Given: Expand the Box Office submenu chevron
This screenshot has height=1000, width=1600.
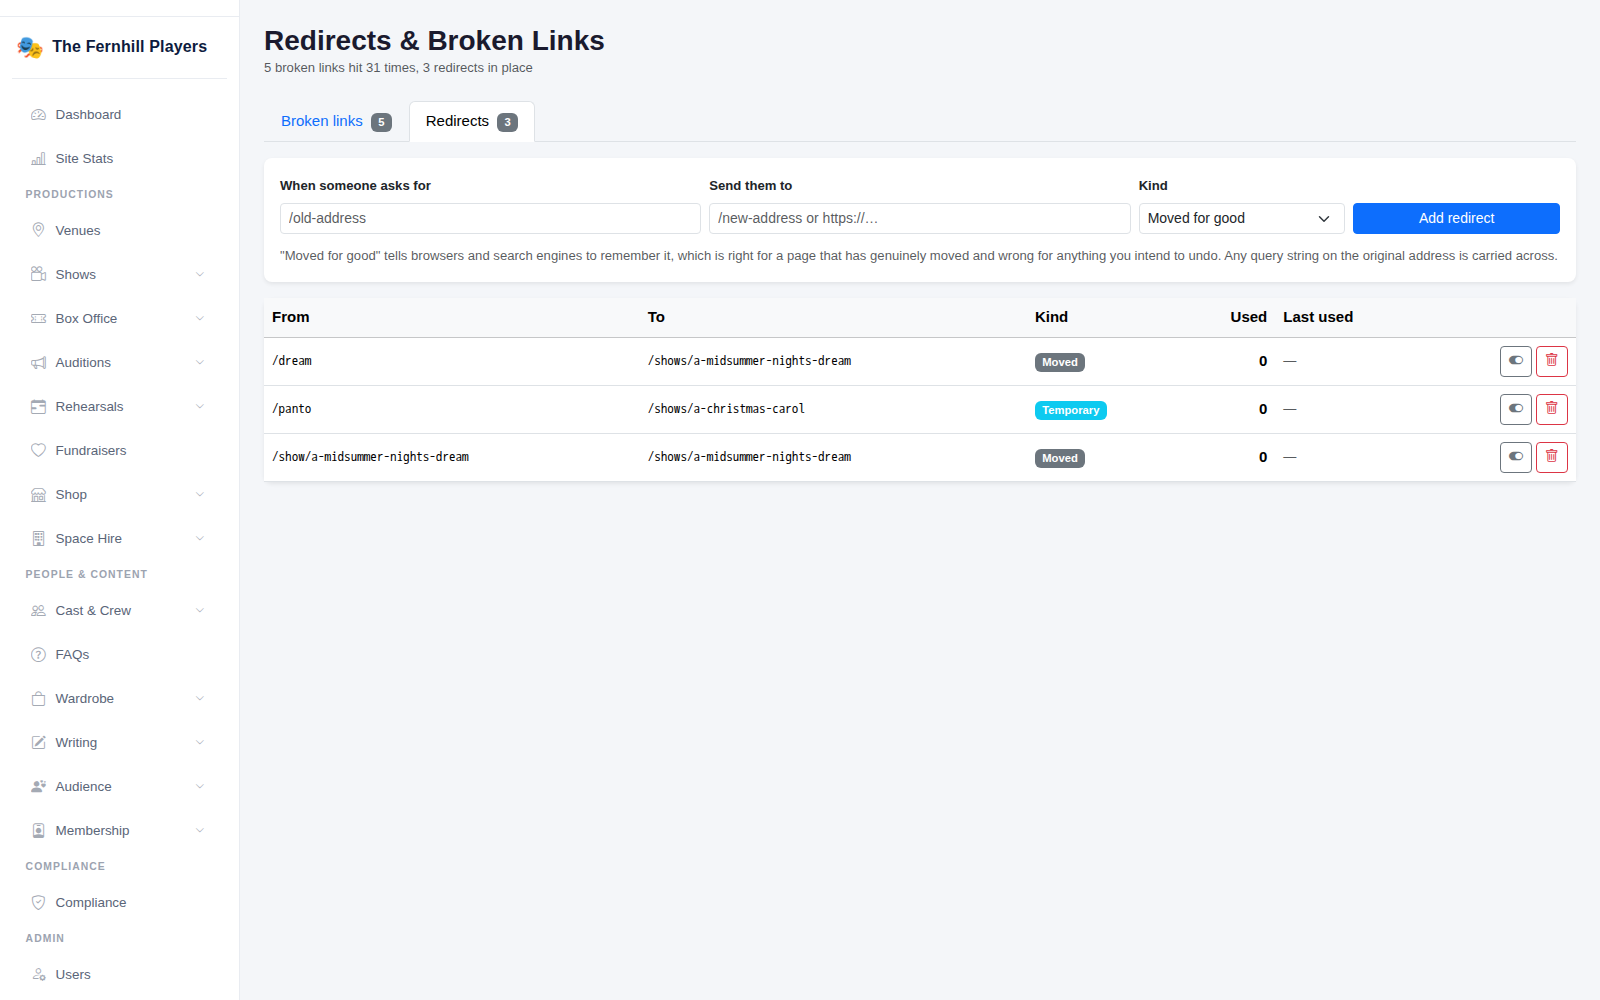Looking at the screenshot, I should 200,319.
